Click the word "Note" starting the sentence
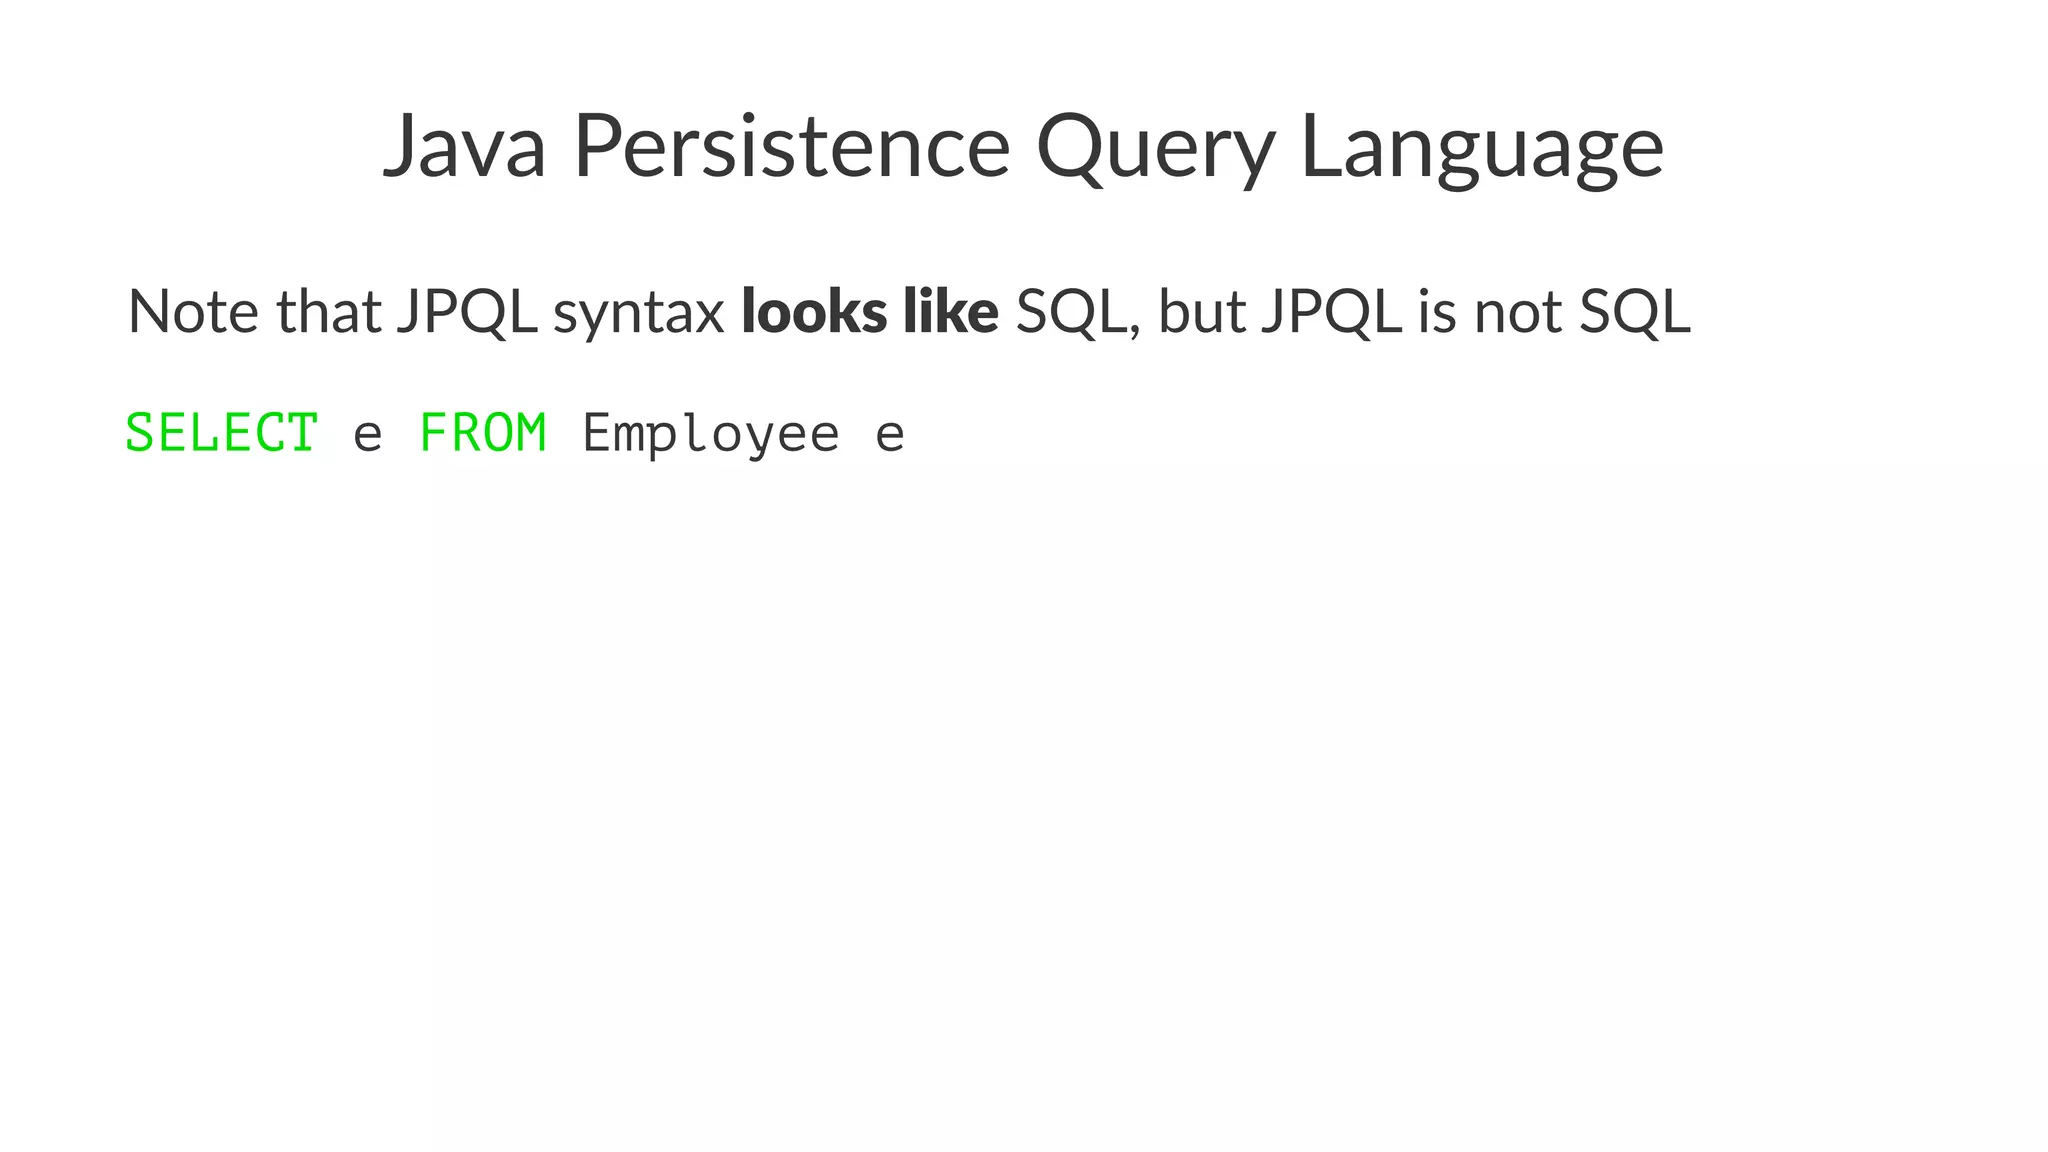 coord(193,312)
